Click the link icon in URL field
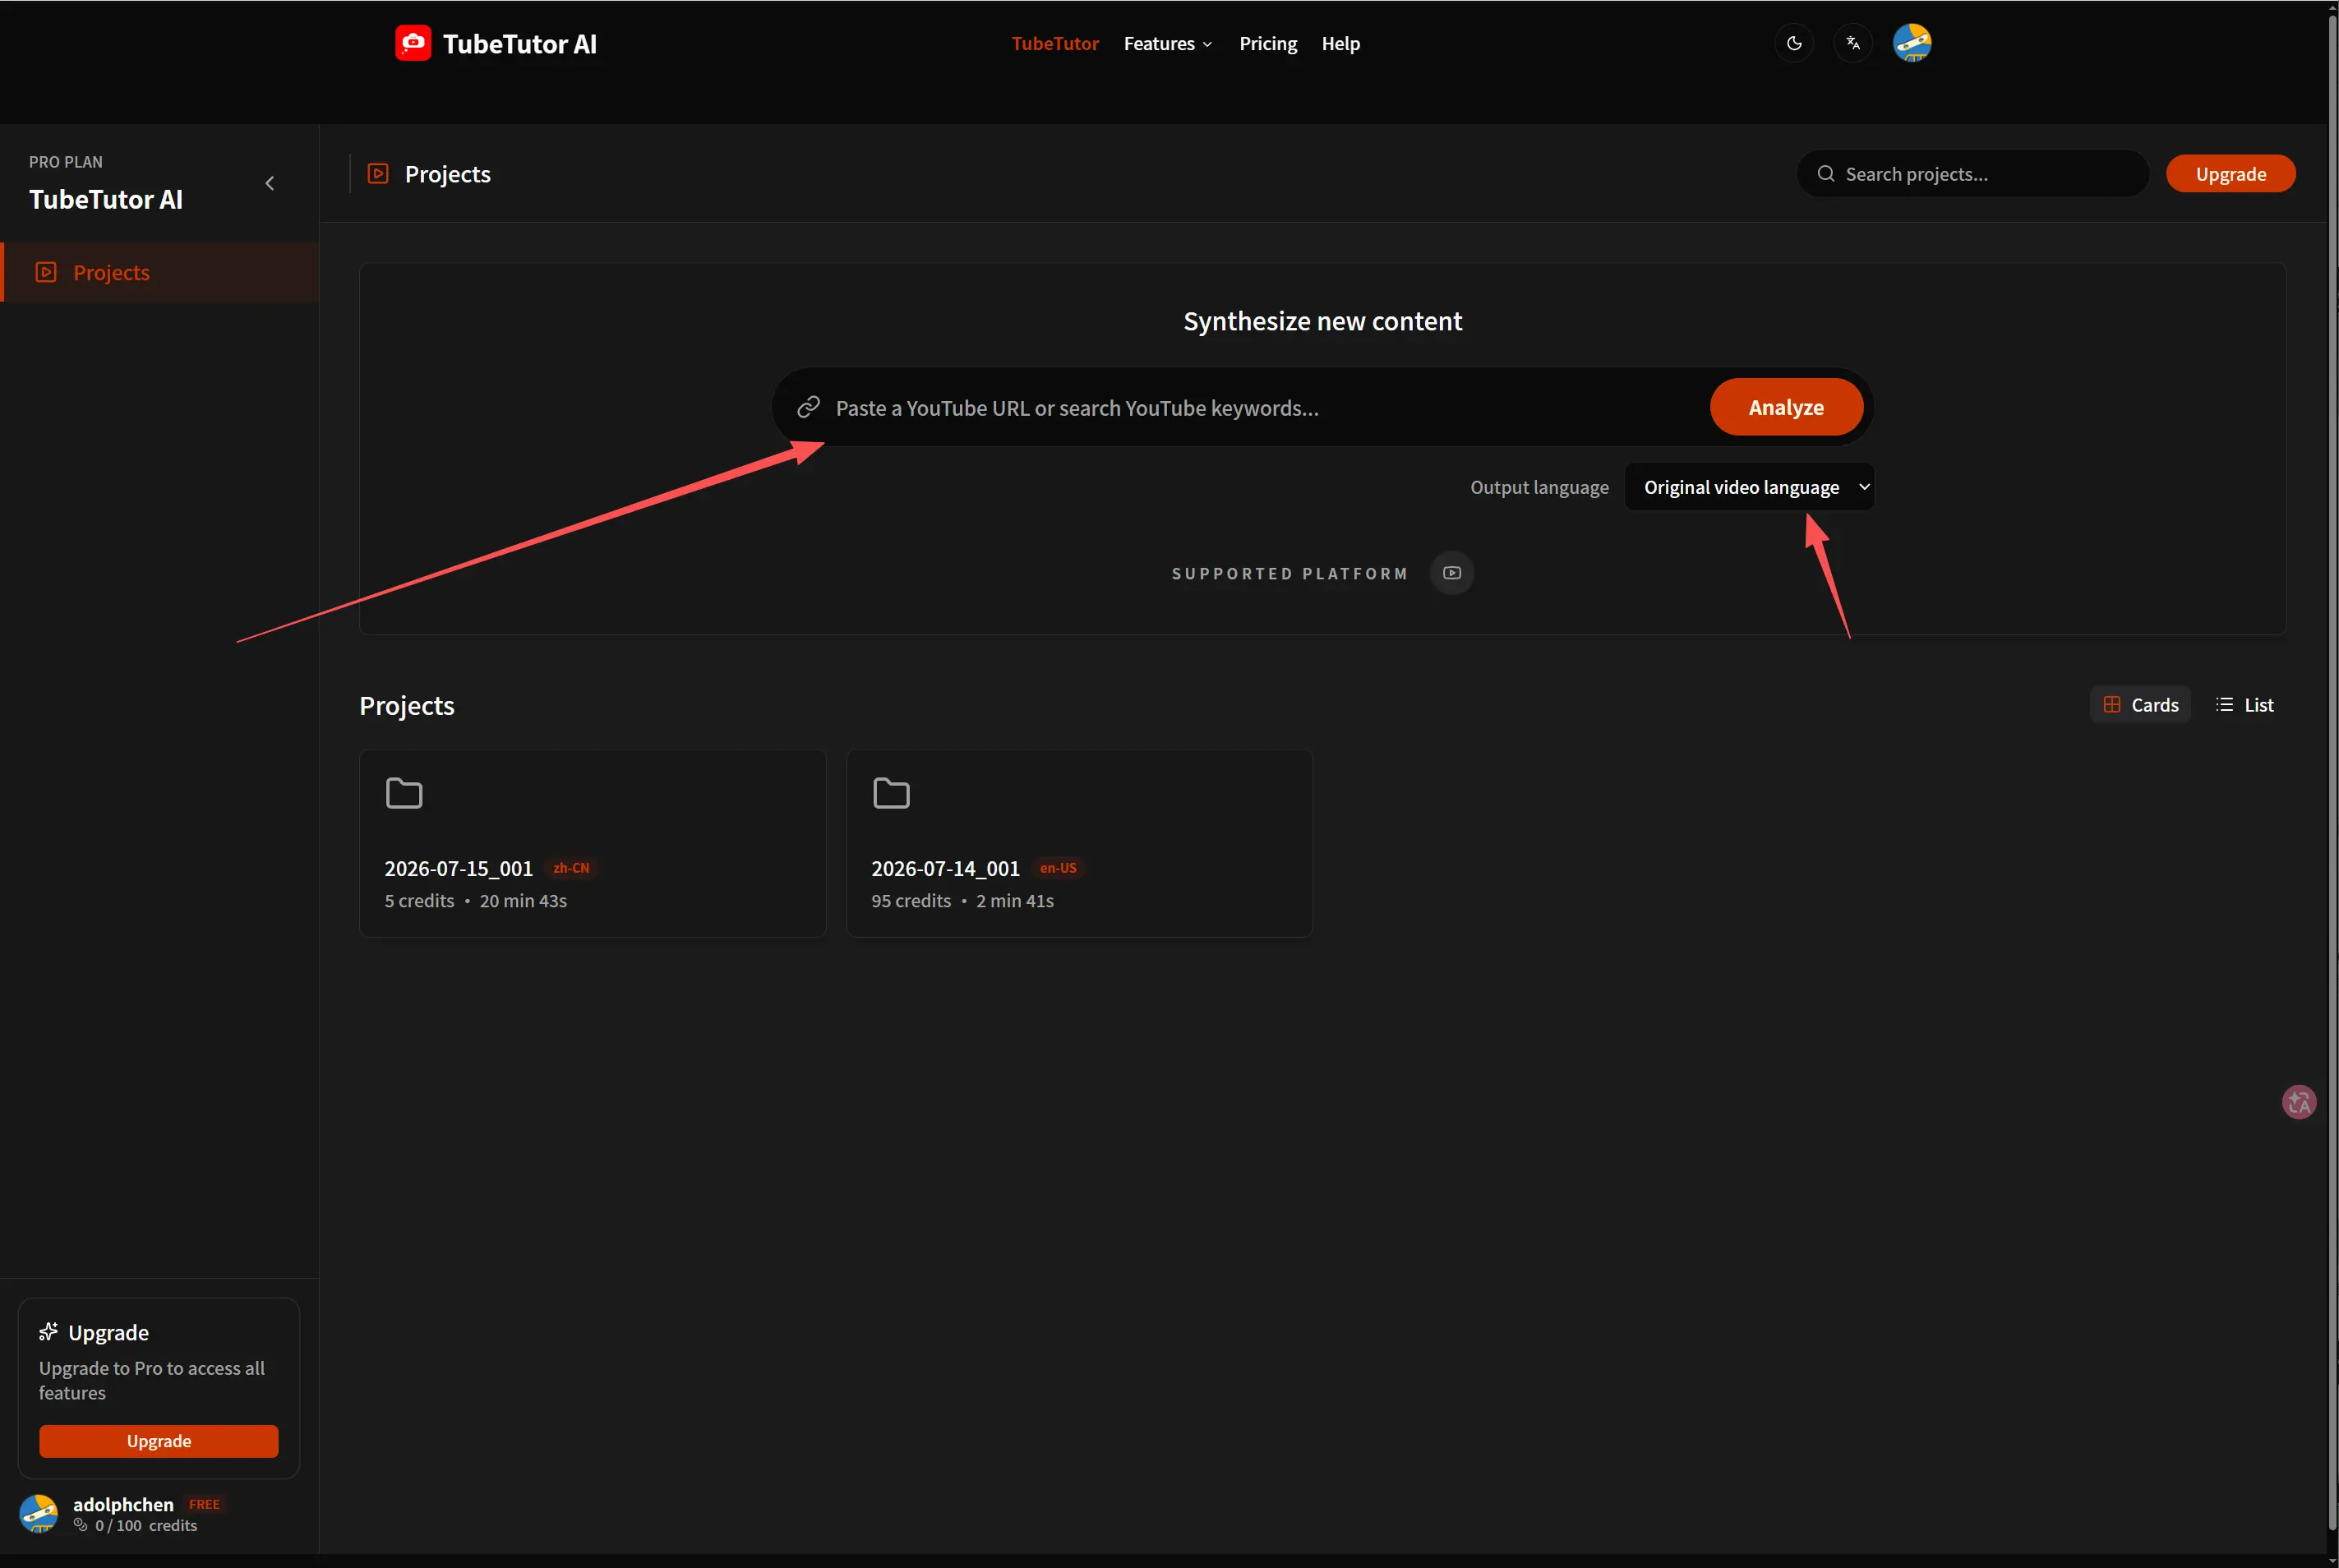The height and width of the screenshot is (1568, 2339). pos(808,407)
